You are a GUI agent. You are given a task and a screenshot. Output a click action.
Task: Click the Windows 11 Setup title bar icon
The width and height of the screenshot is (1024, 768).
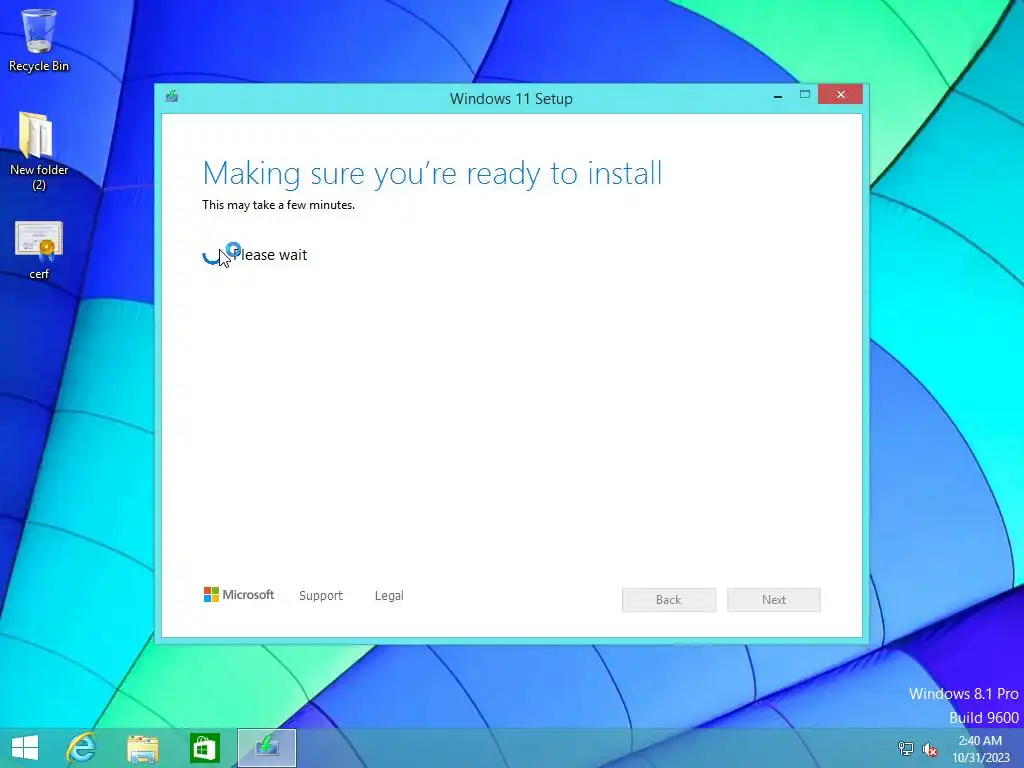[172, 97]
